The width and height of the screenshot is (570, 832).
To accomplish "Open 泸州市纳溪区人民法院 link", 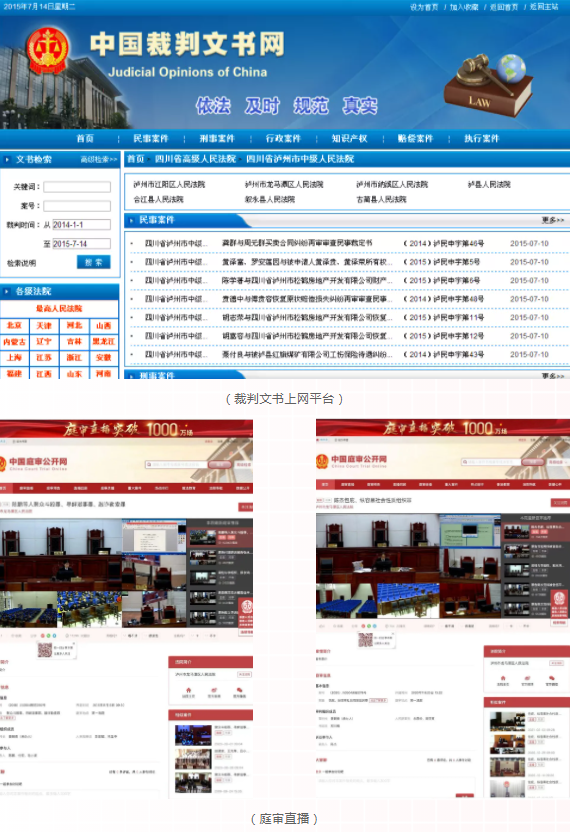I will click(x=392, y=185).
